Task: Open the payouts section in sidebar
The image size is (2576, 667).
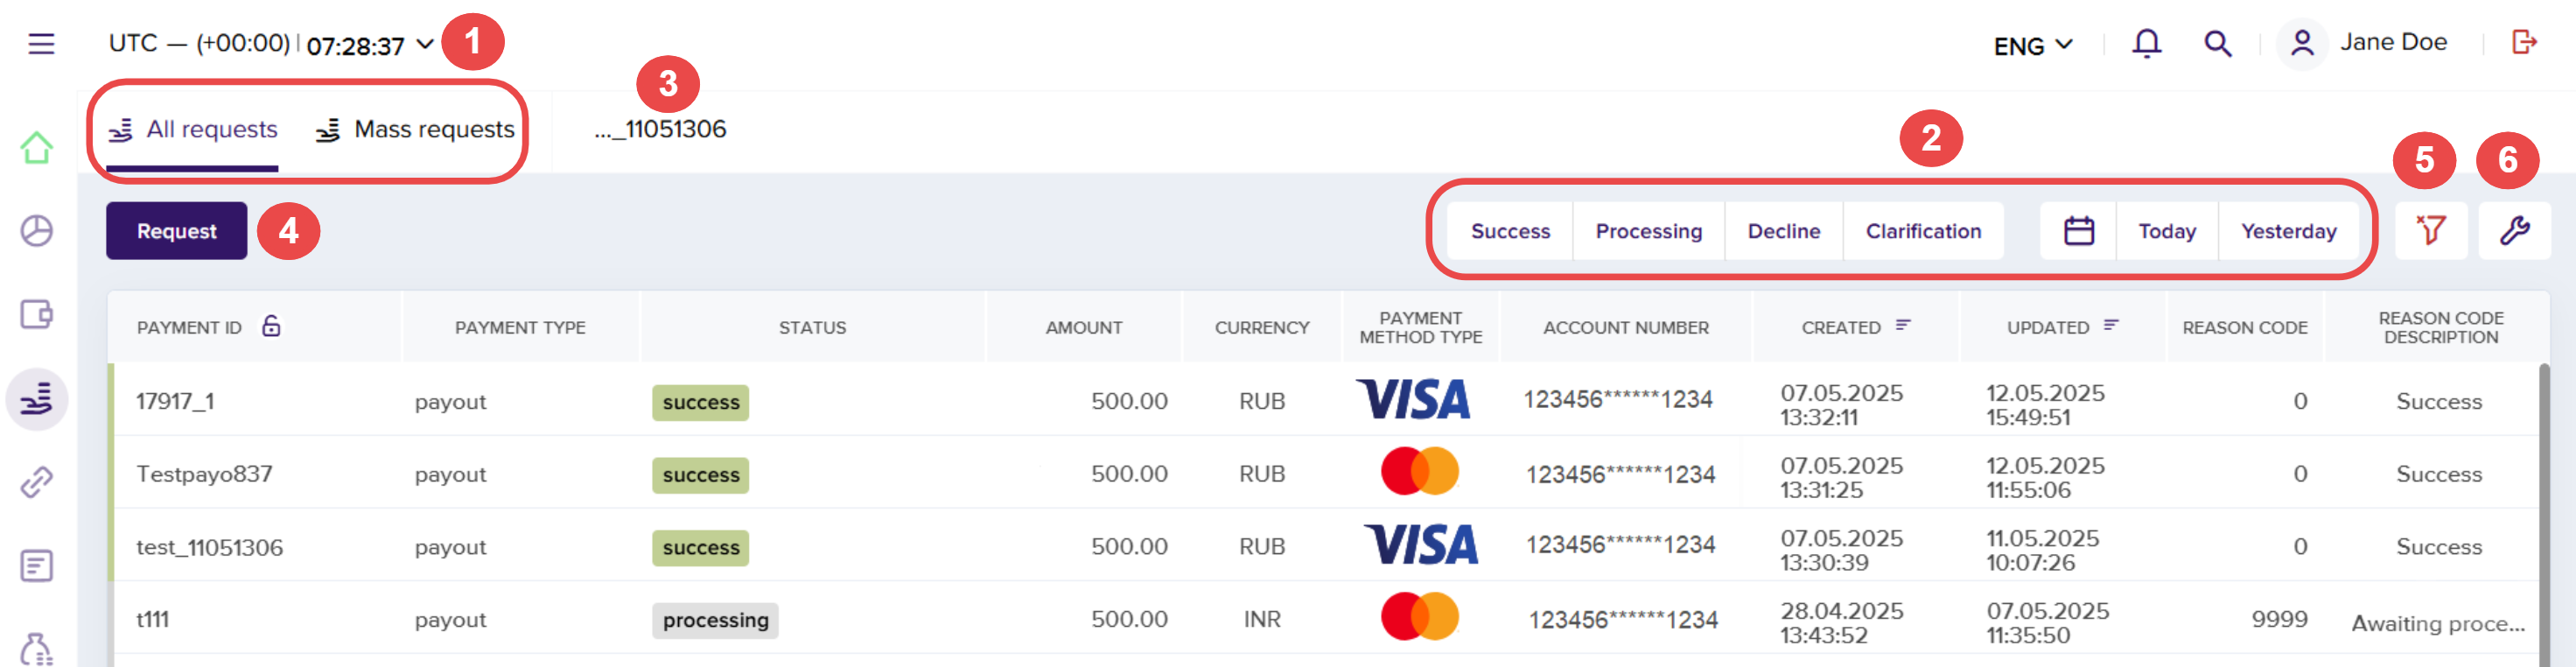Action: [x=37, y=399]
